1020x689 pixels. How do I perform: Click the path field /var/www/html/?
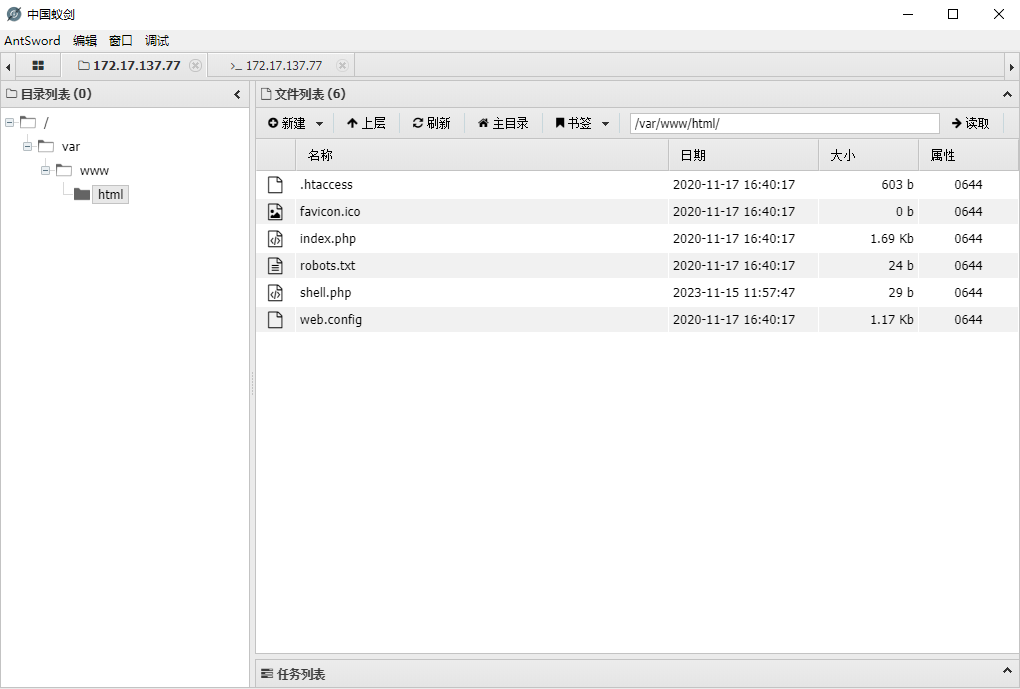tap(785, 123)
